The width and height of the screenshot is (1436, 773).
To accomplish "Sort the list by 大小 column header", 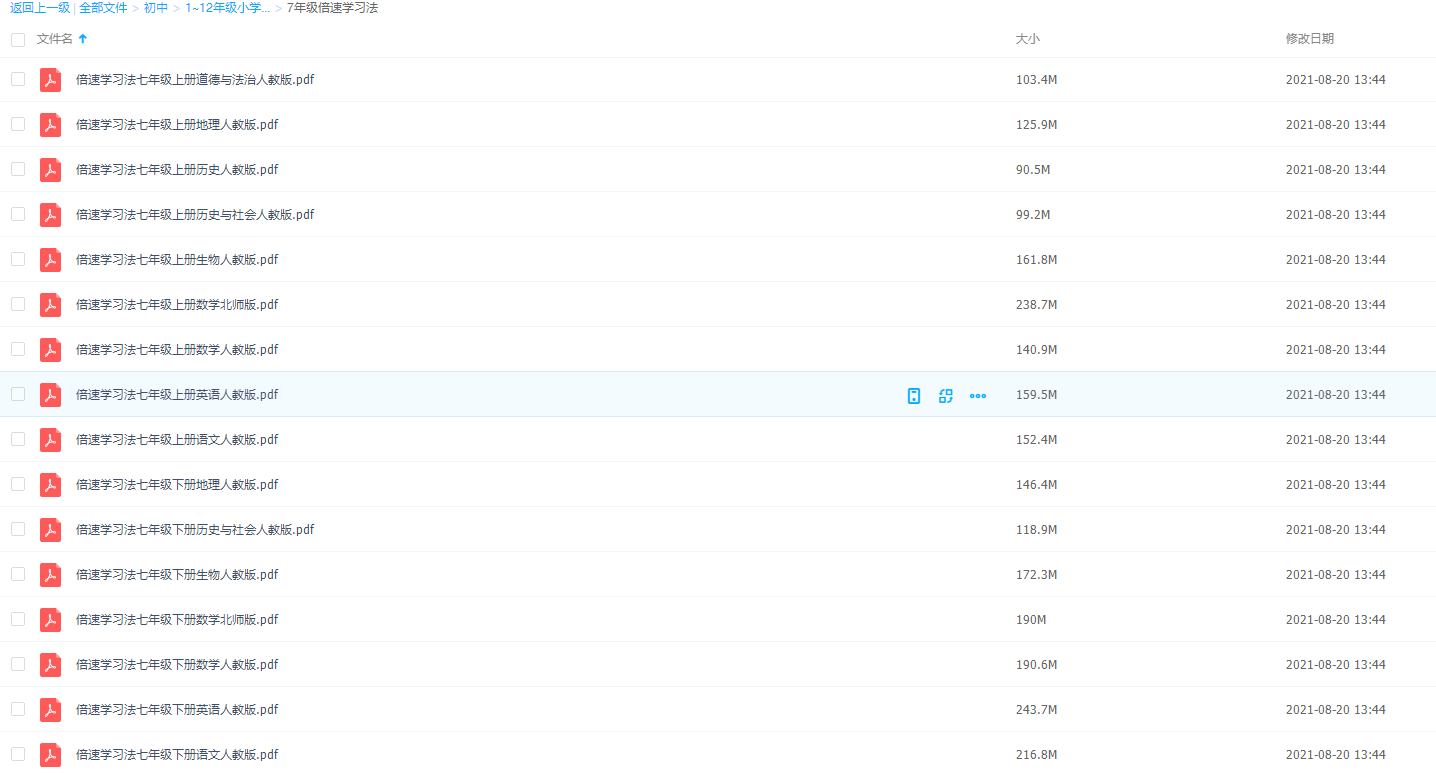I will click(1027, 39).
